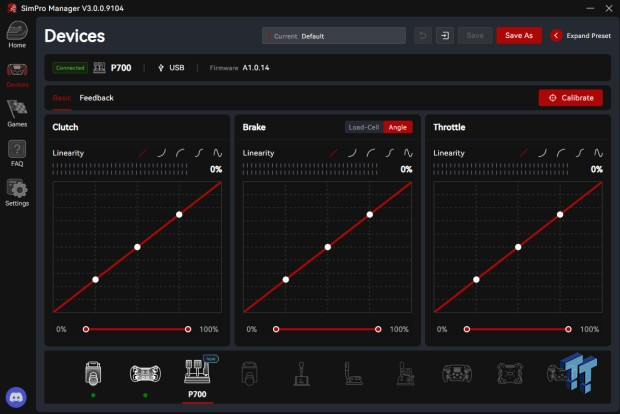
Task: Click the Brake range maximum handle
Action: tap(378, 329)
